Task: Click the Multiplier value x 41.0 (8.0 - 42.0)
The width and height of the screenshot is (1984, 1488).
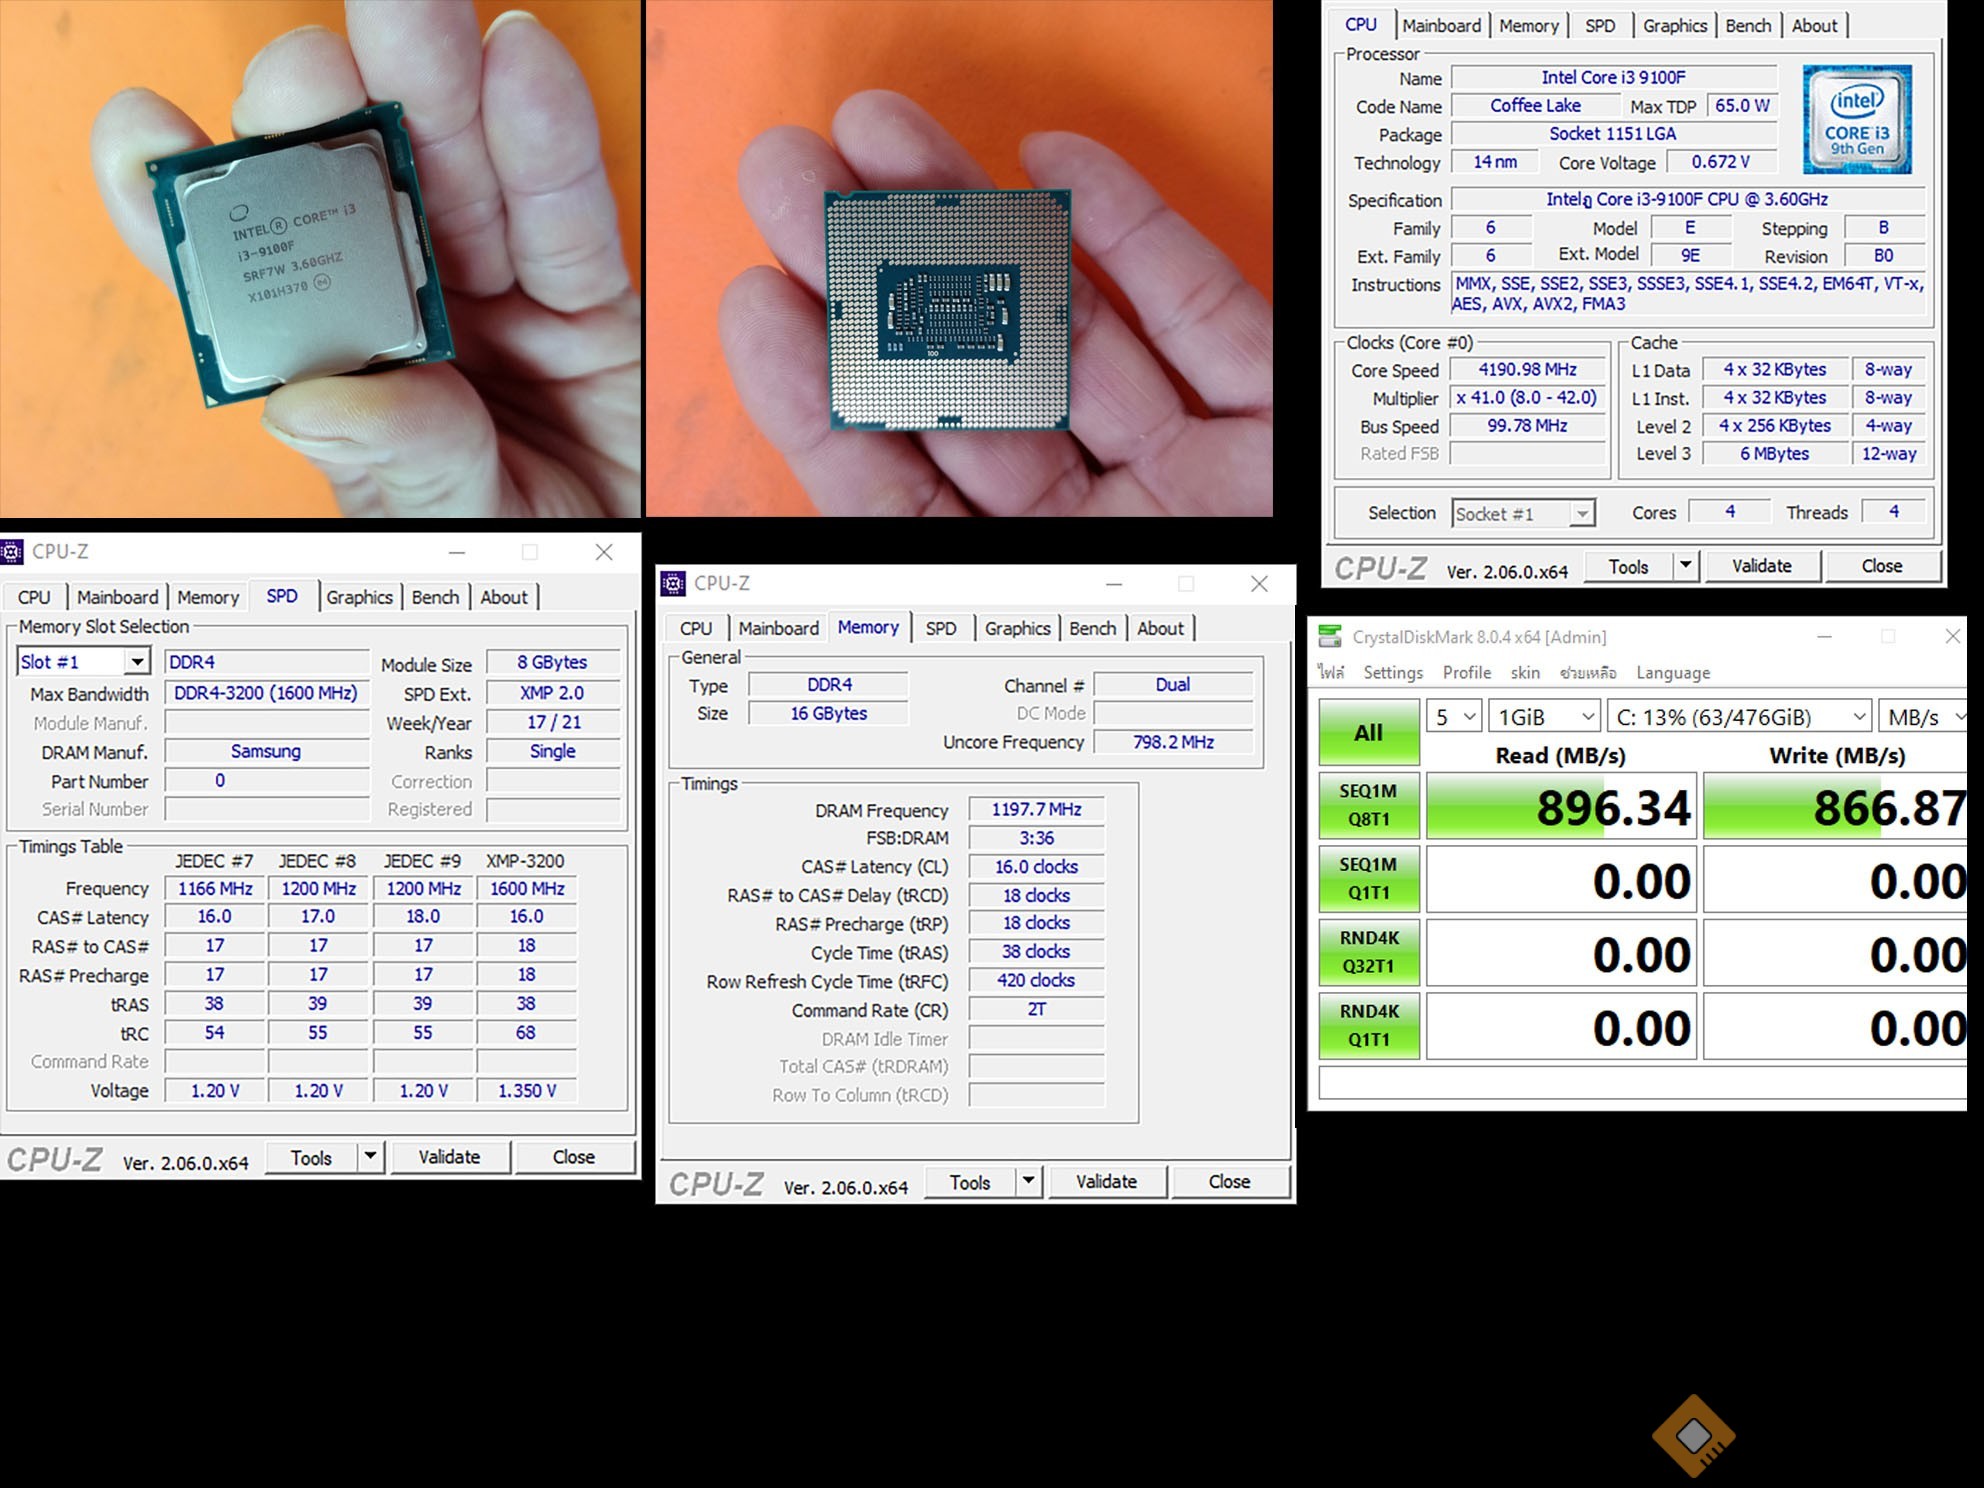Action: pos(1527,398)
